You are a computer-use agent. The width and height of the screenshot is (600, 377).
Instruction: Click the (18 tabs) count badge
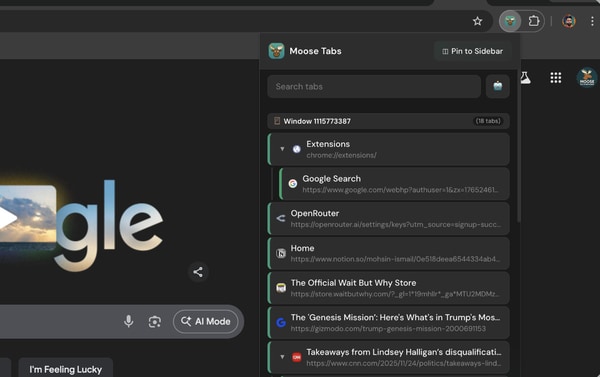[488, 121]
